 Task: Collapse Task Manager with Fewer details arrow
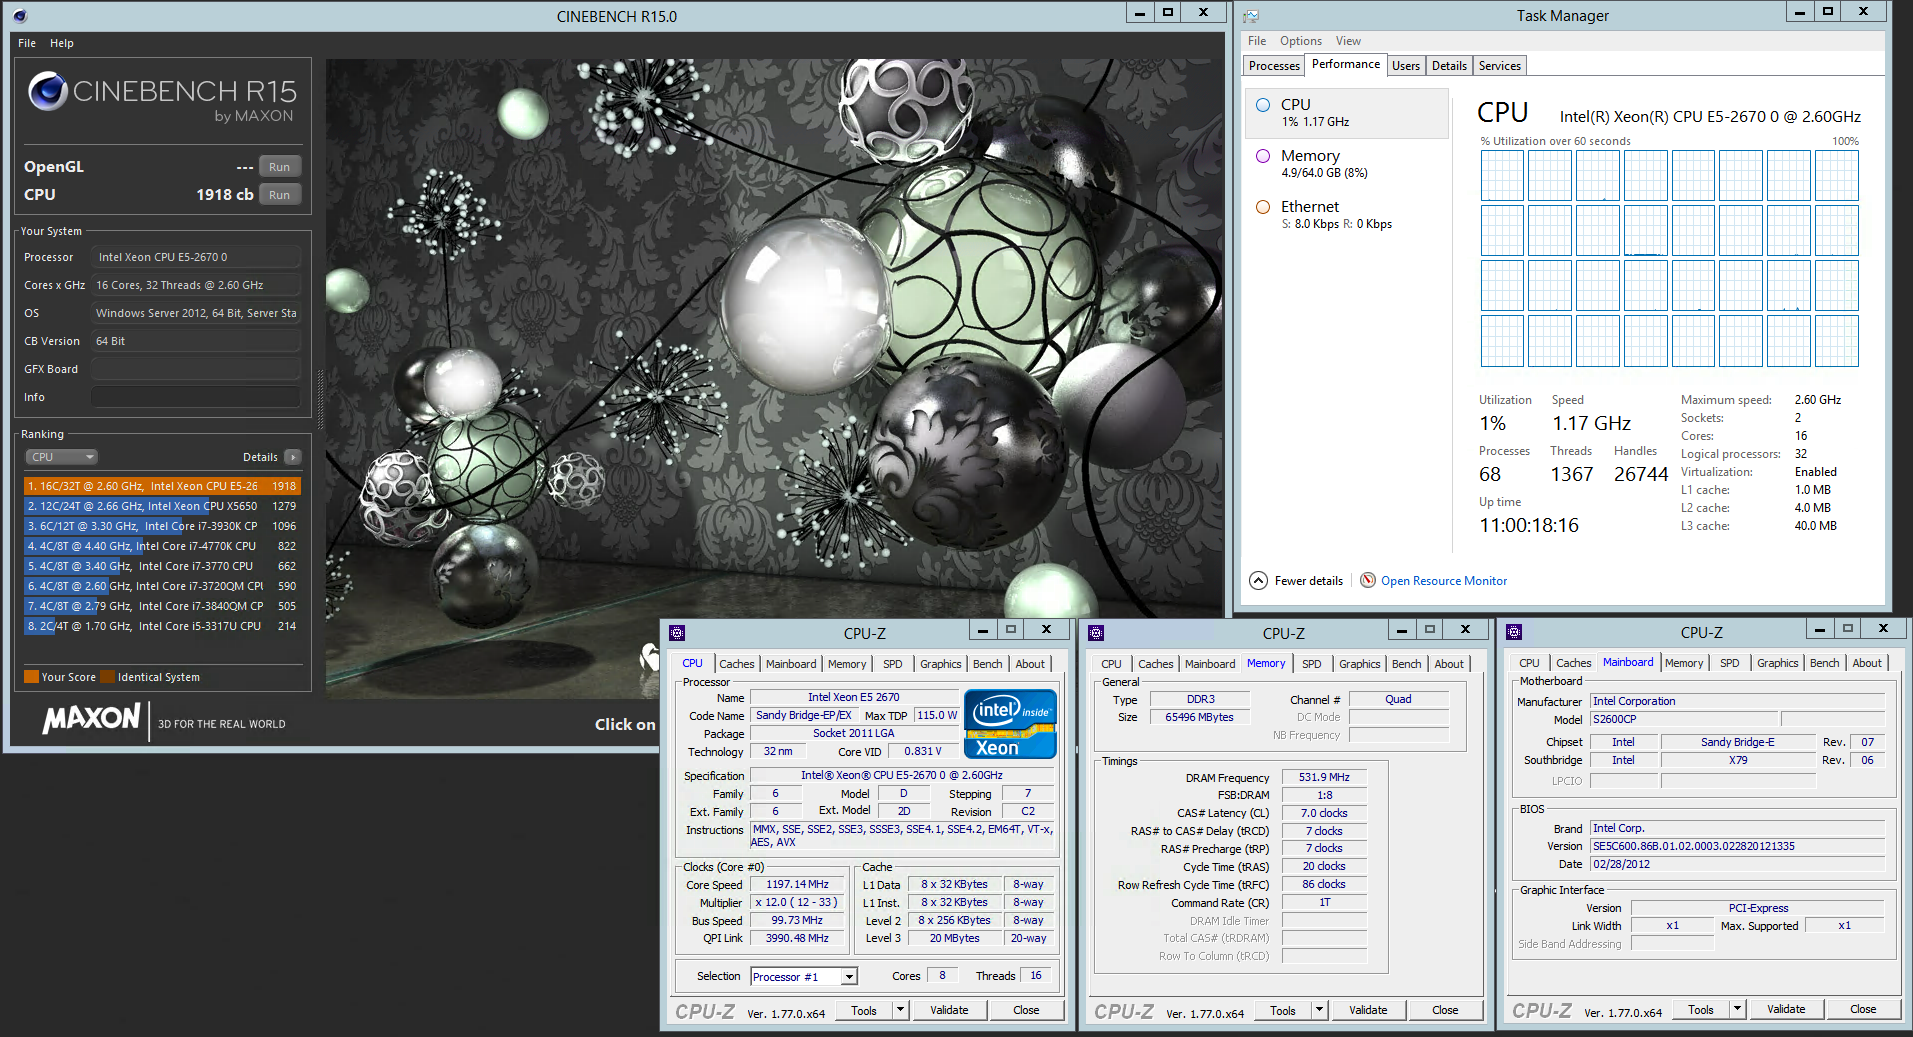pyautogui.click(x=1259, y=580)
